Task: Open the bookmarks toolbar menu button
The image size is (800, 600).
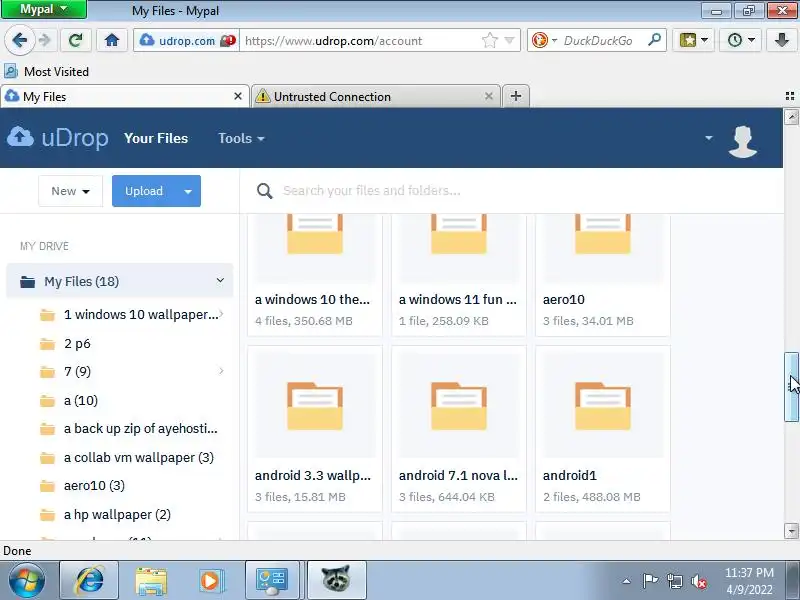Action: click(x=693, y=40)
